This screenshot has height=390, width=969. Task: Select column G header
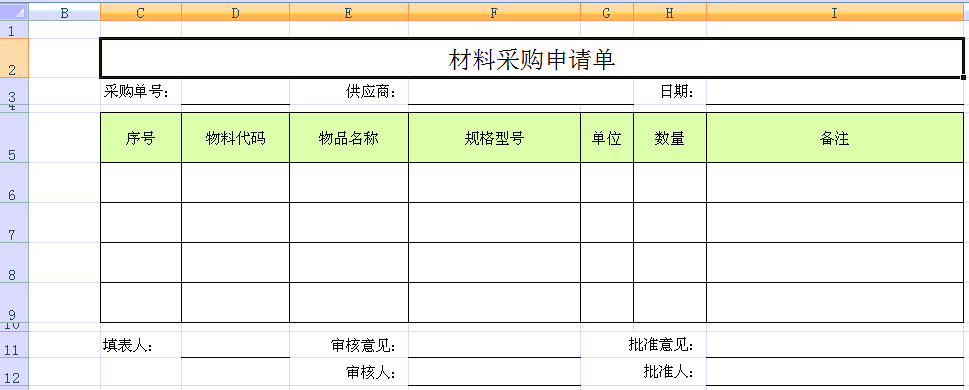[606, 12]
